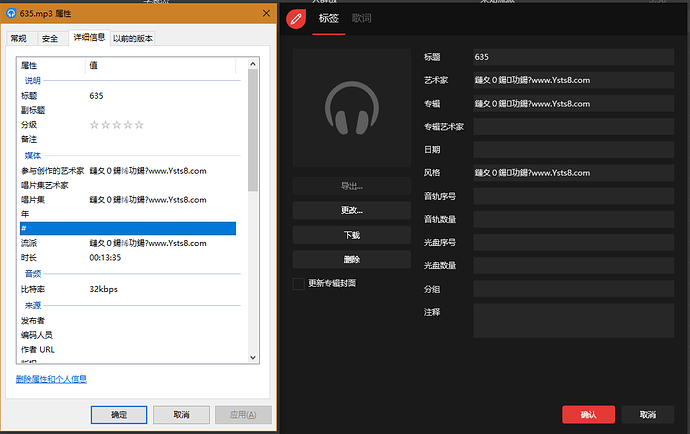Click the 635.mp3 properties title bar icon
The image size is (690, 434).
[11, 12]
